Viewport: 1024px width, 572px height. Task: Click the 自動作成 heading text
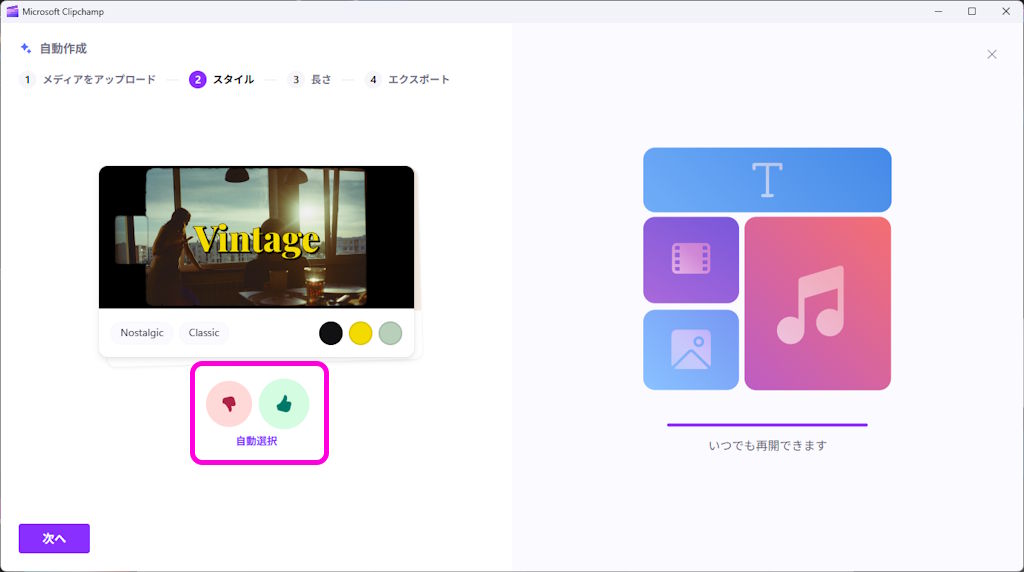tap(63, 48)
